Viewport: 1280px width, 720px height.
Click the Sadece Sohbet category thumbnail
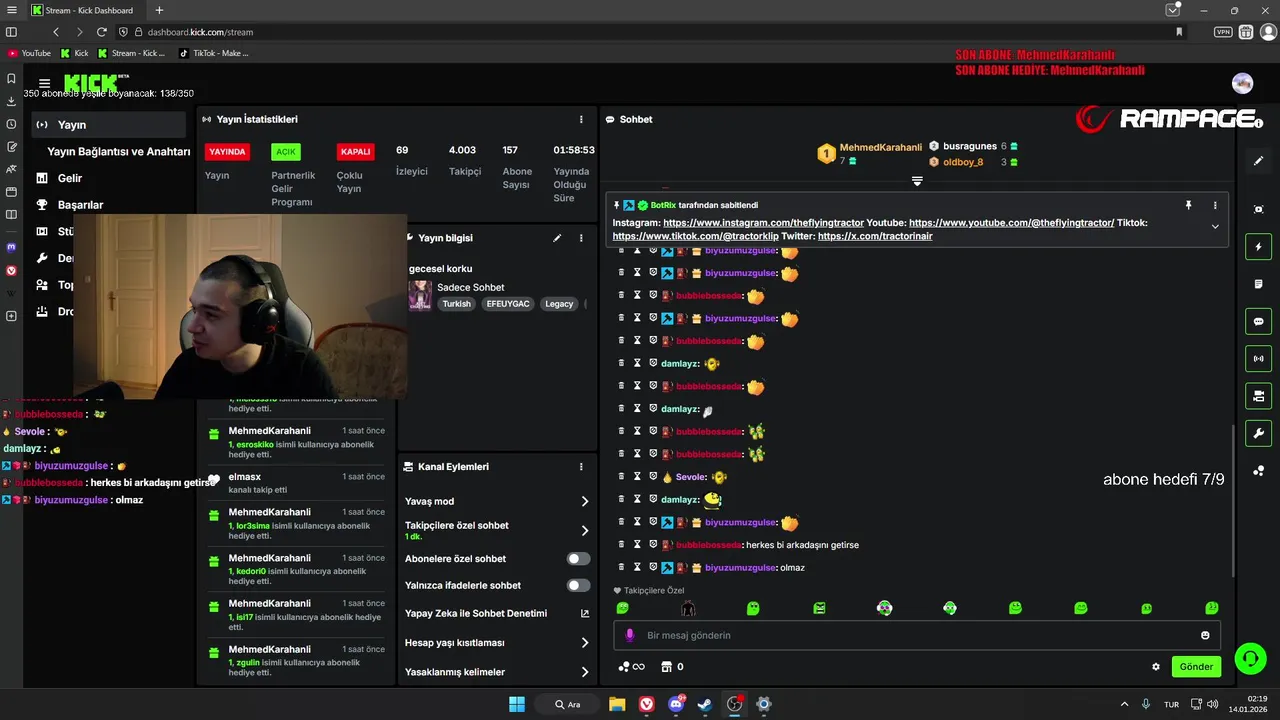coord(420,295)
